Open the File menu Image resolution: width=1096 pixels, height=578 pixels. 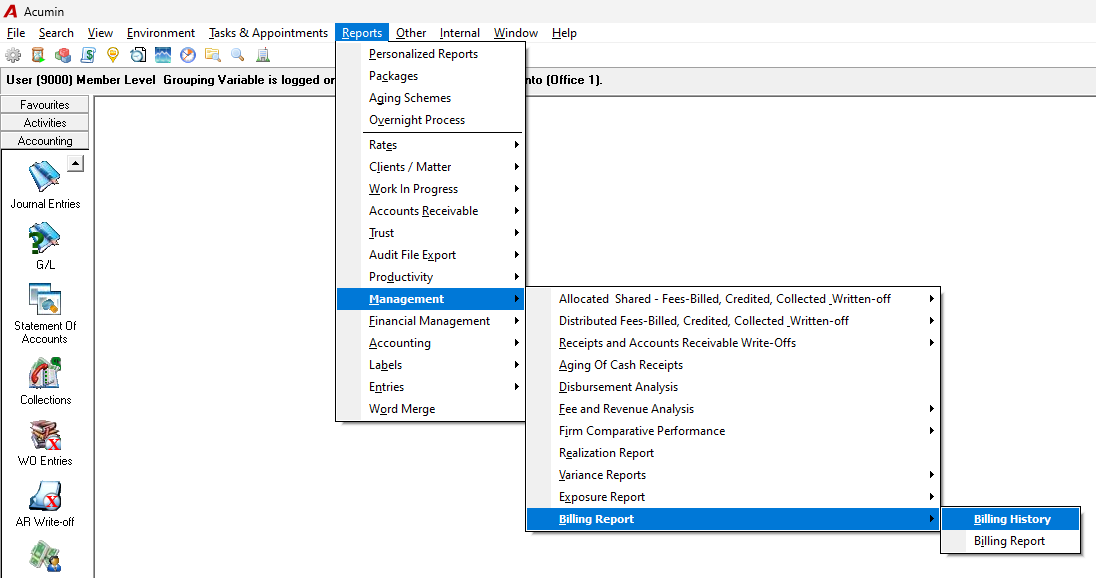coord(16,33)
